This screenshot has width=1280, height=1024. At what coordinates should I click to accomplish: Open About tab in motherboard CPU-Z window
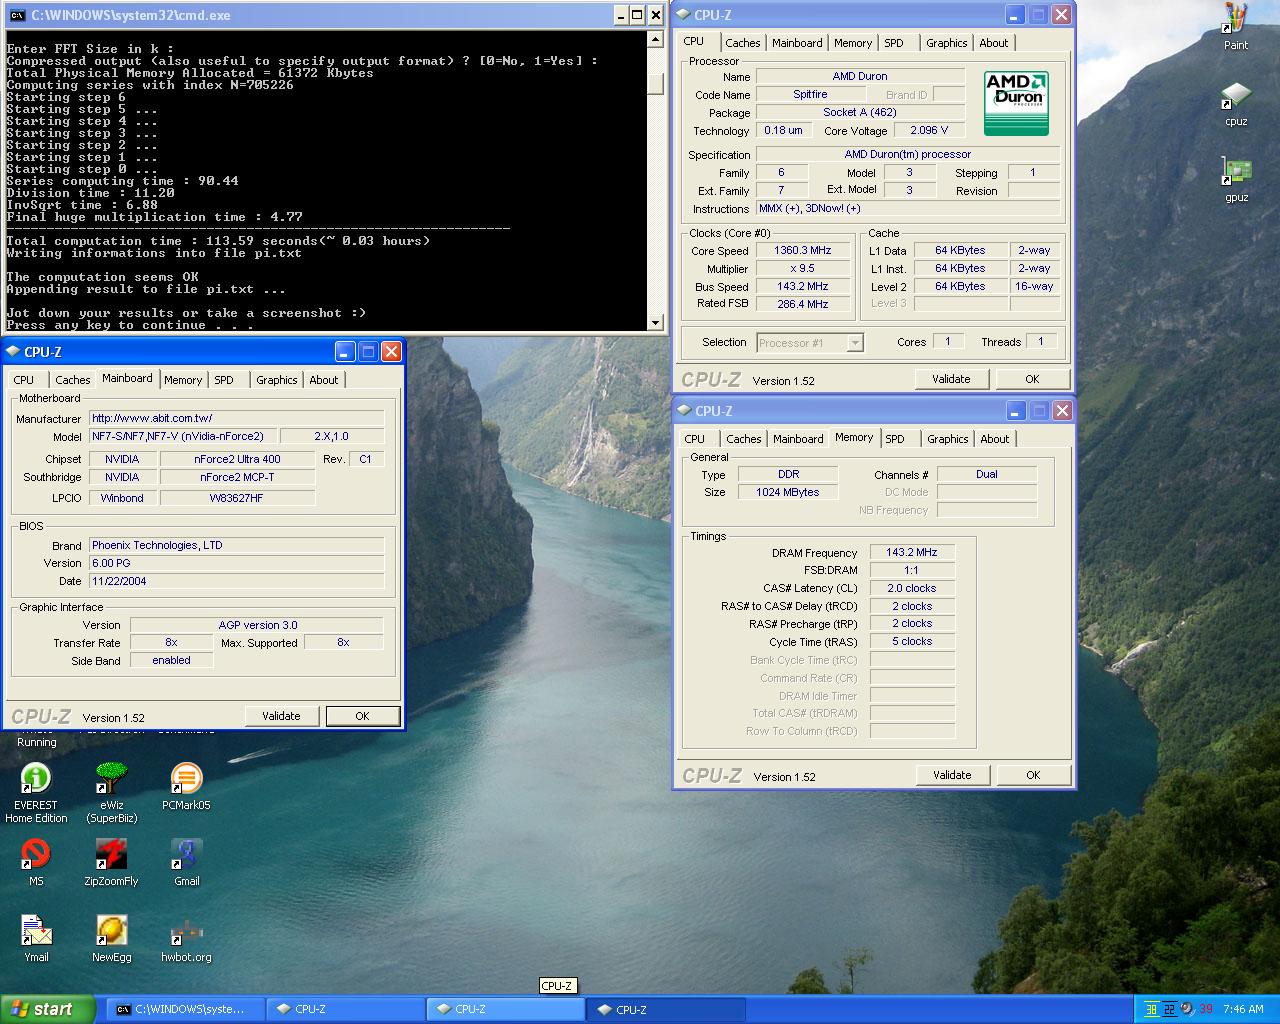coord(323,380)
